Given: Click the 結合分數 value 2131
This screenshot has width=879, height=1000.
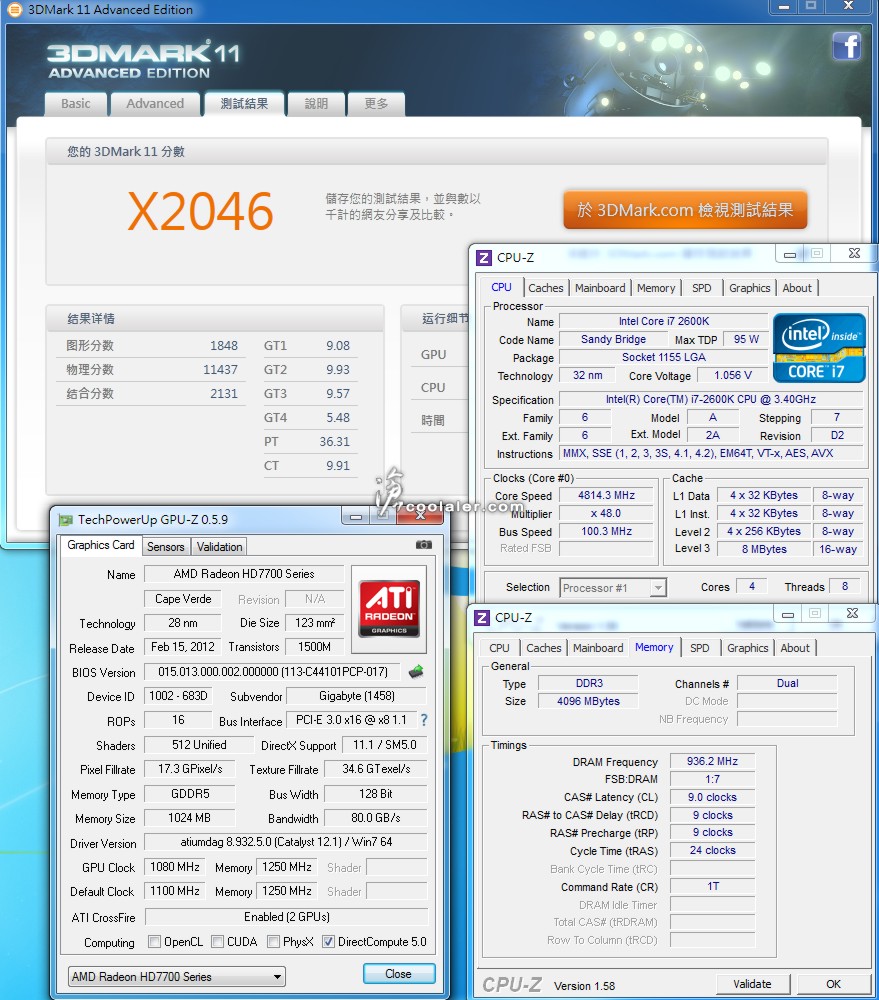Looking at the screenshot, I should [224, 393].
